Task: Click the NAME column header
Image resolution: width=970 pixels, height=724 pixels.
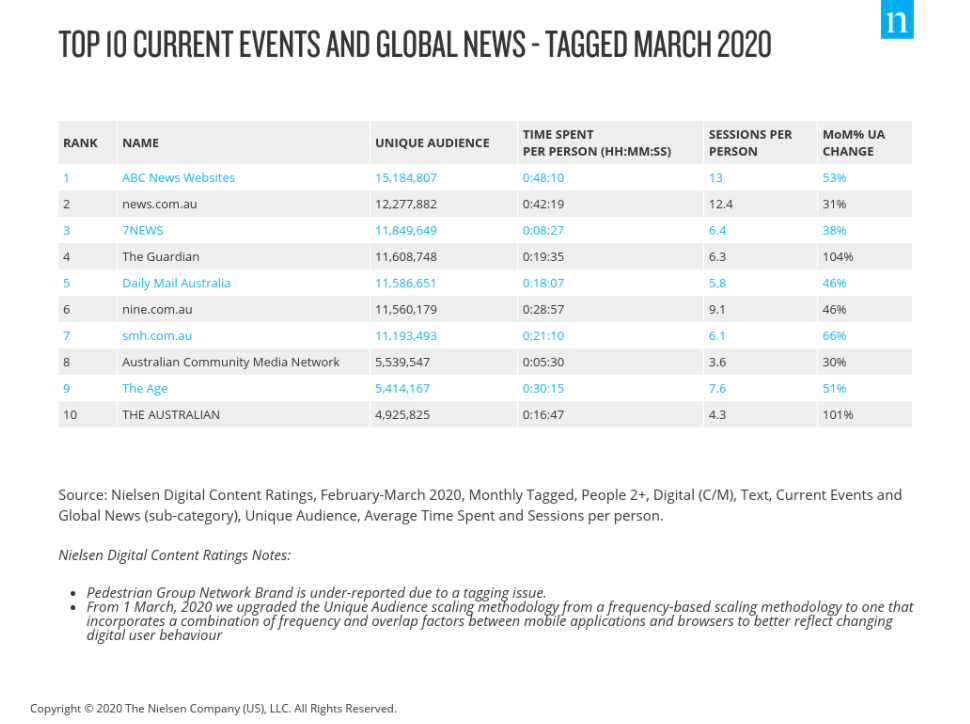Action: 138,143
